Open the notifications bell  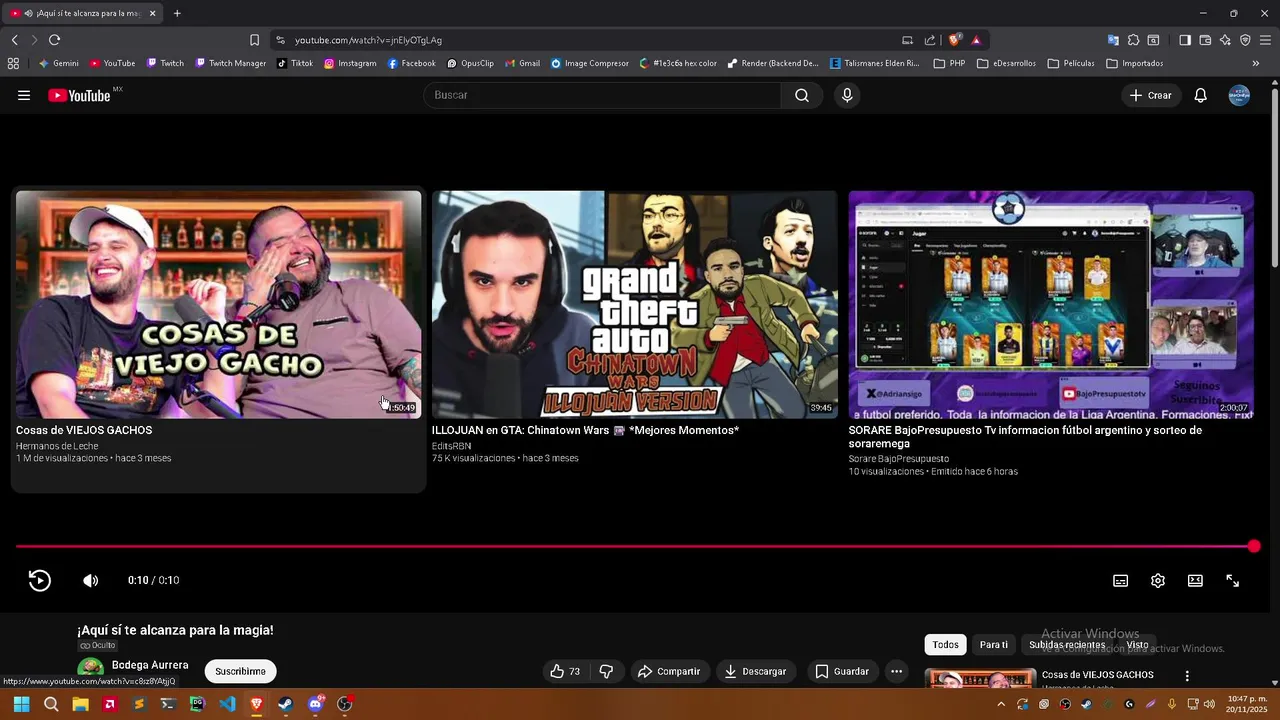point(1201,95)
